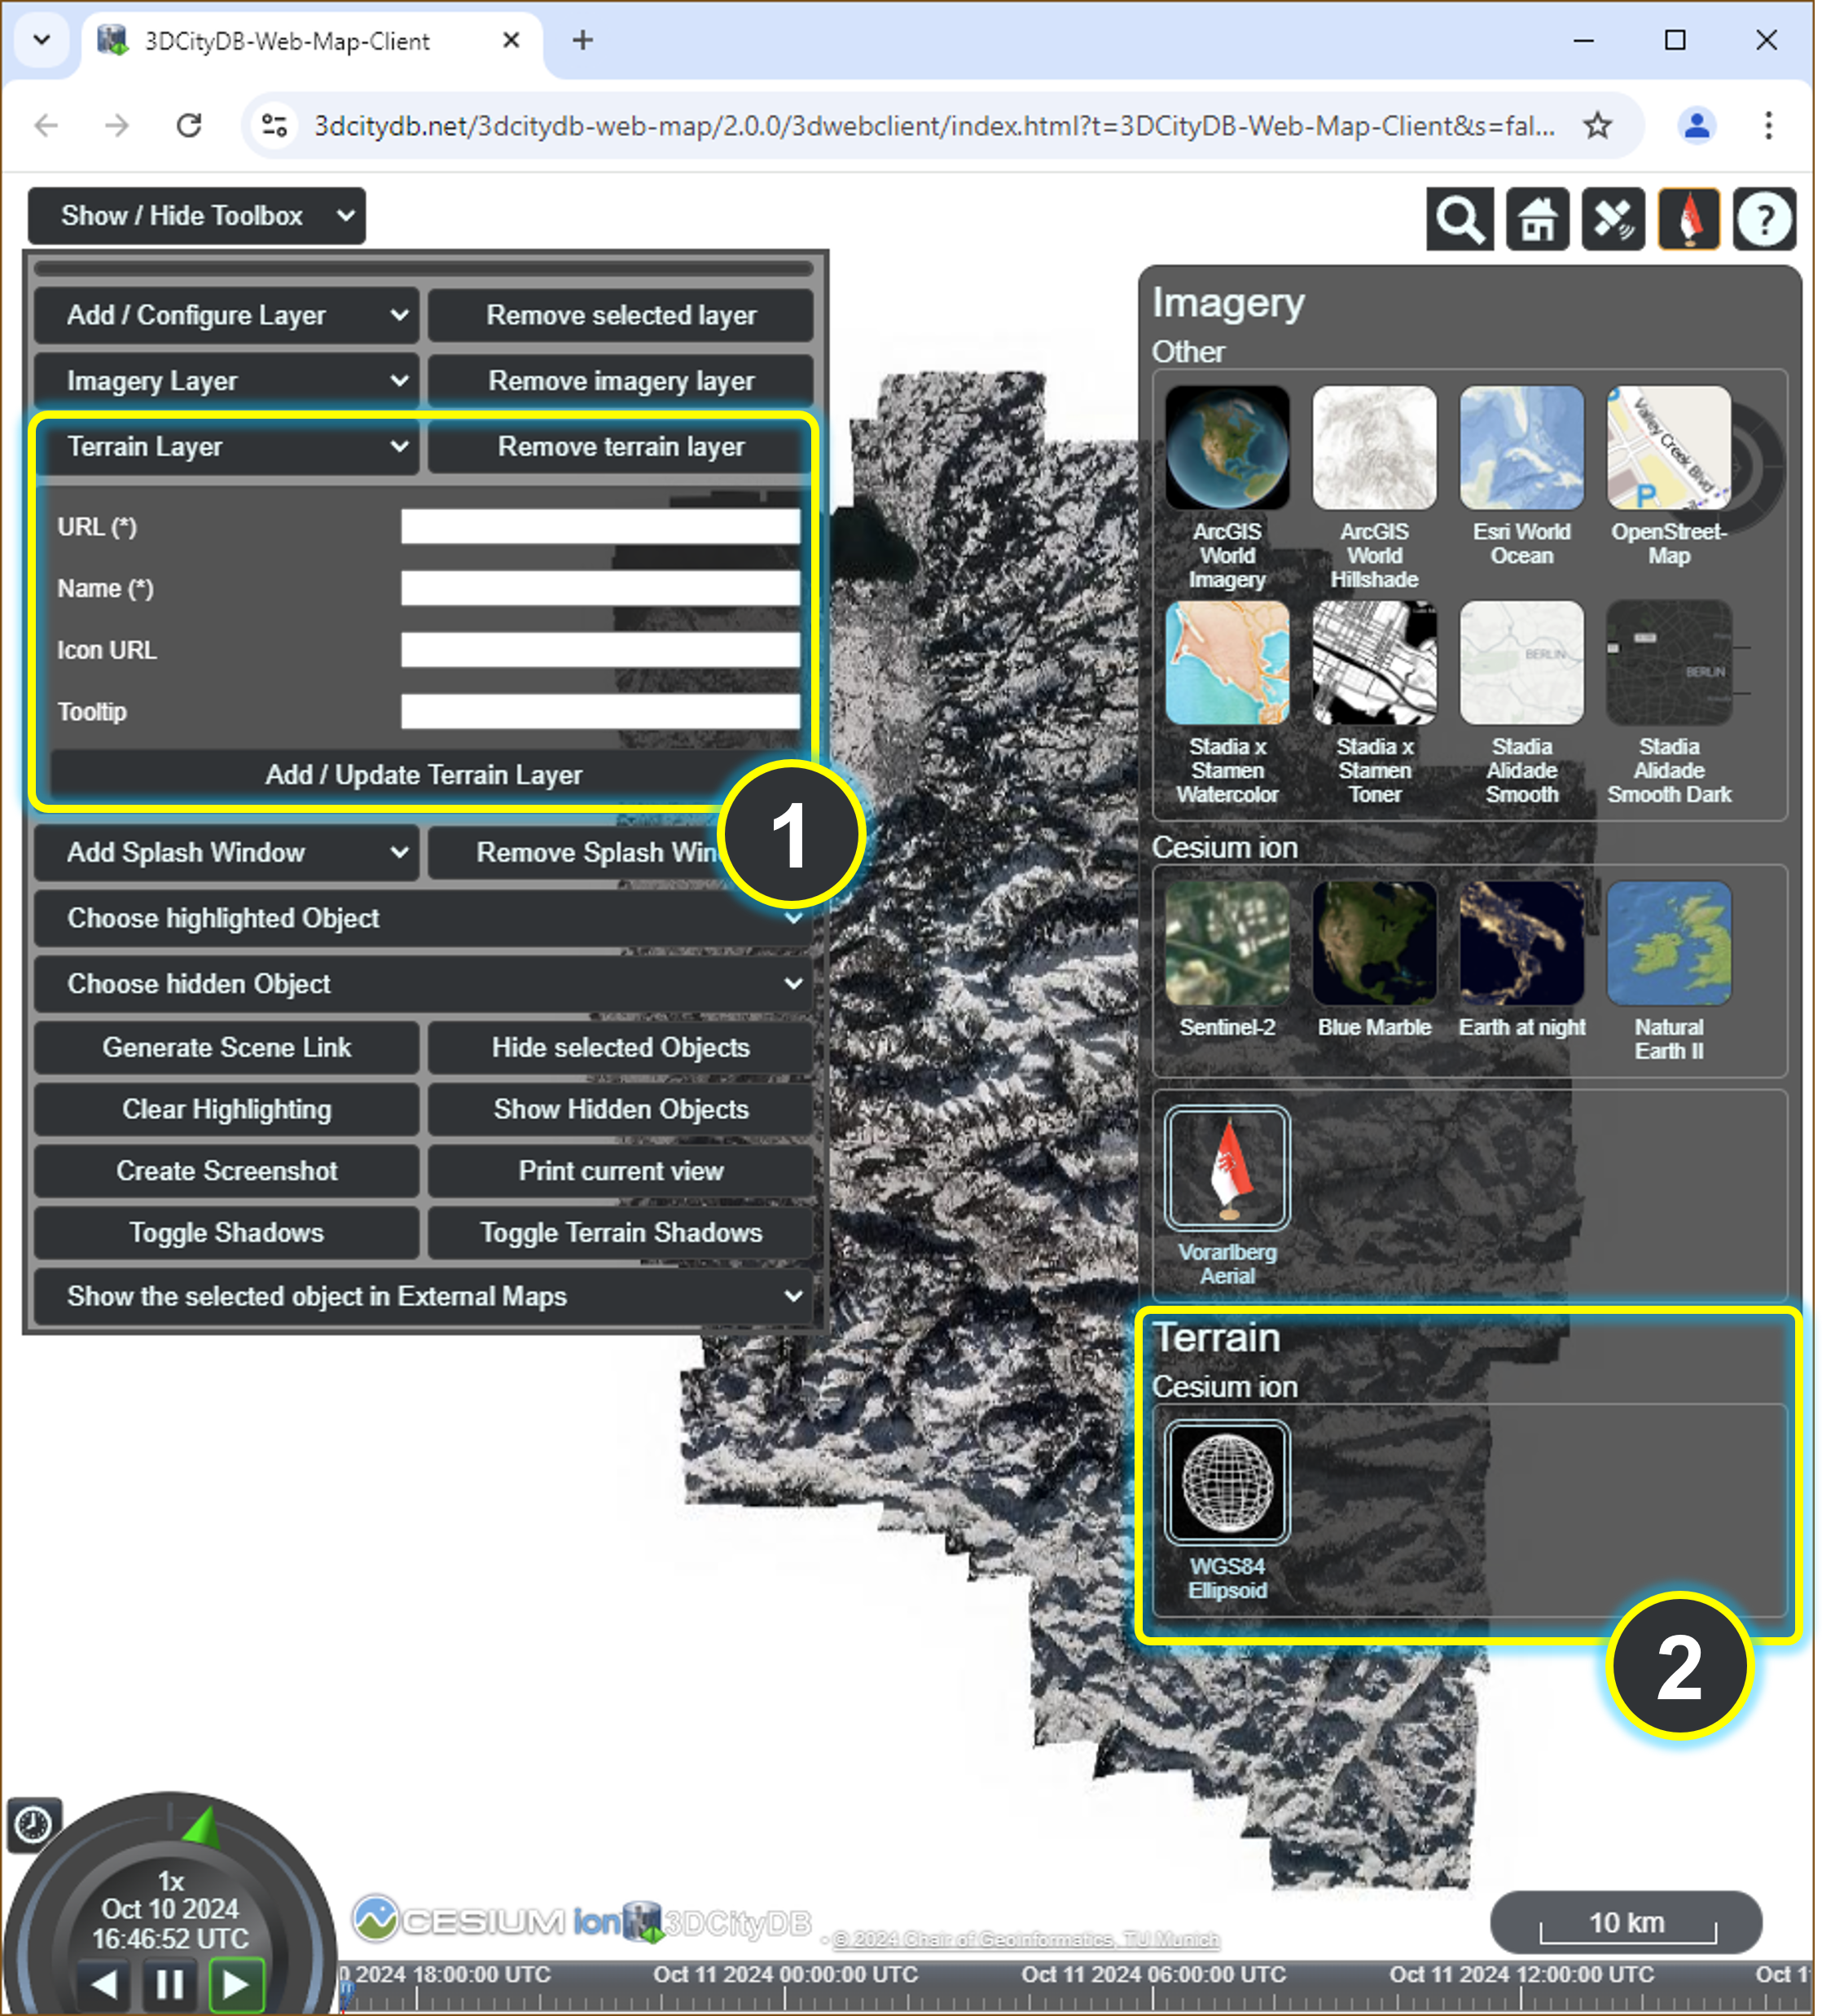
Task: Pick Stadia Alidade Smooth imagery
Action: click(1521, 662)
